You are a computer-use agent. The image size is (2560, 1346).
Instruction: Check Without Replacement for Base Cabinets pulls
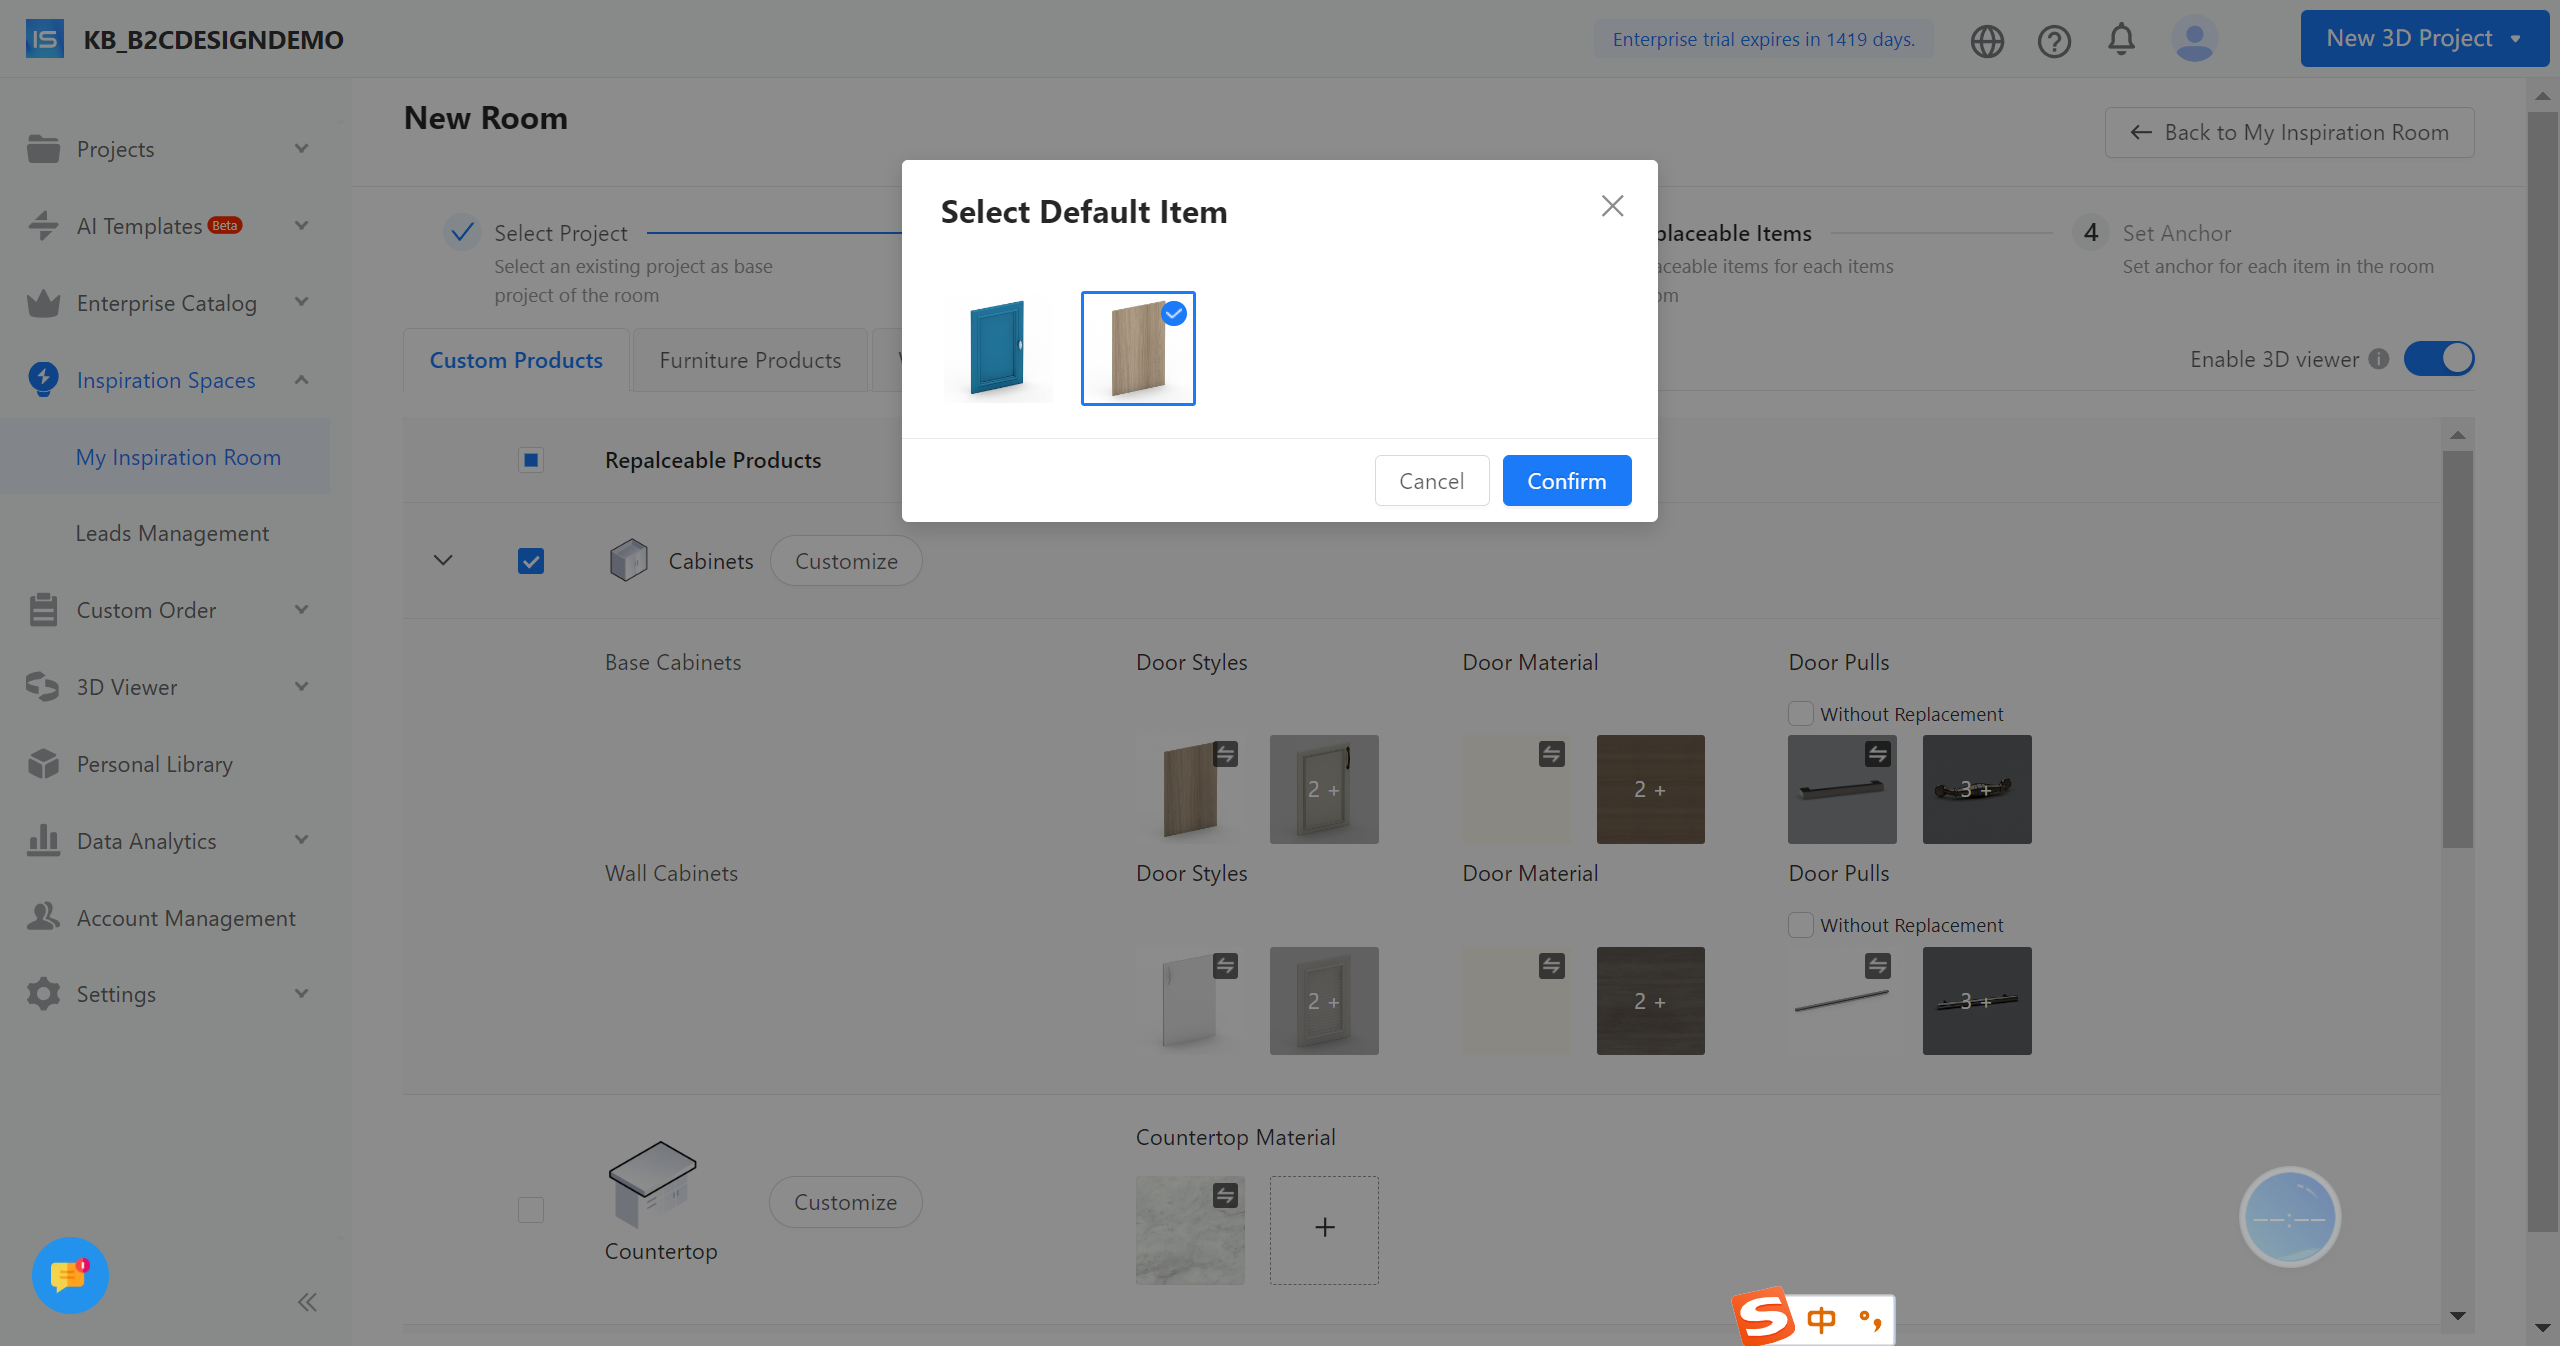pyautogui.click(x=1801, y=714)
